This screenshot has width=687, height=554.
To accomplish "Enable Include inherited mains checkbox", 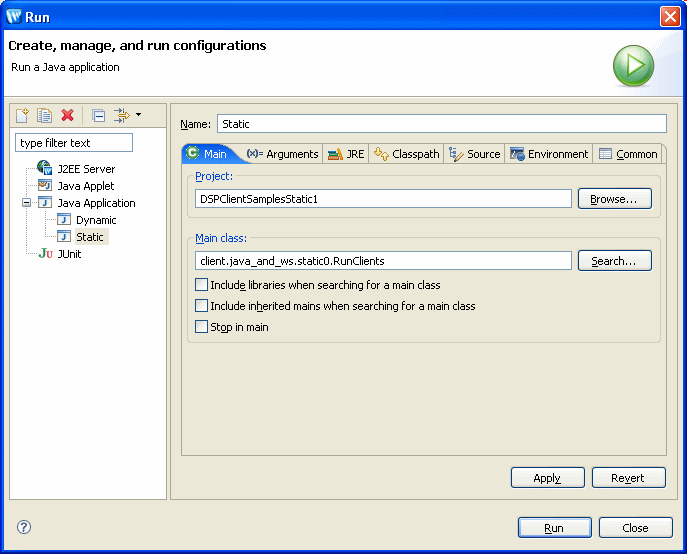I will coord(201,305).
